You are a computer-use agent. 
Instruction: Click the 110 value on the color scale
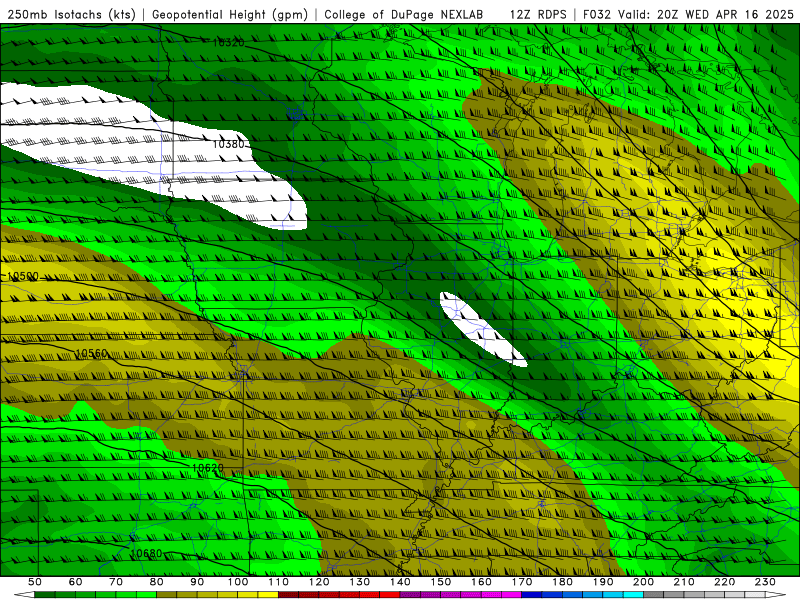click(x=279, y=582)
